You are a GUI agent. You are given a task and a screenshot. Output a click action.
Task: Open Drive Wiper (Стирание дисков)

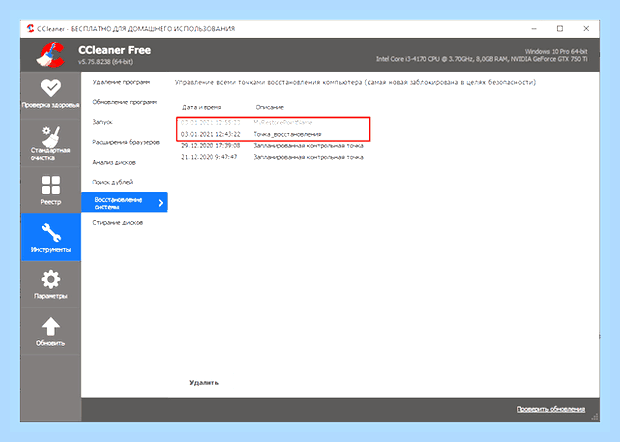click(117, 223)
